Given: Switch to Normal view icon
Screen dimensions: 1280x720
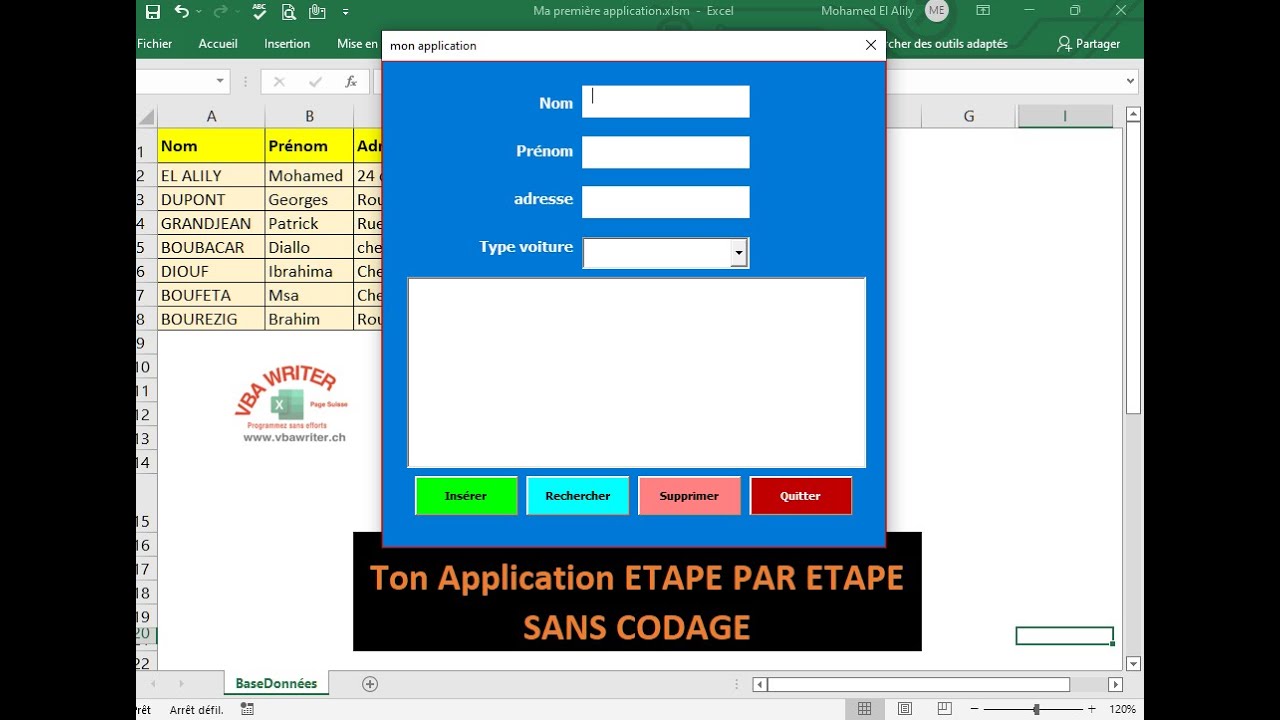Looking at the screenshot, I should coord(865,709).
